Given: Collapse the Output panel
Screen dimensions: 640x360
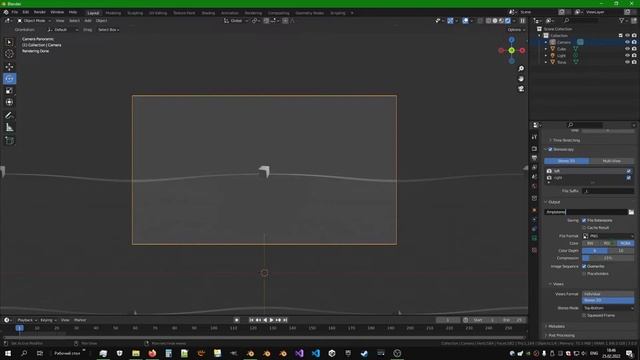Looking at the screenshot, I should 554,202.
